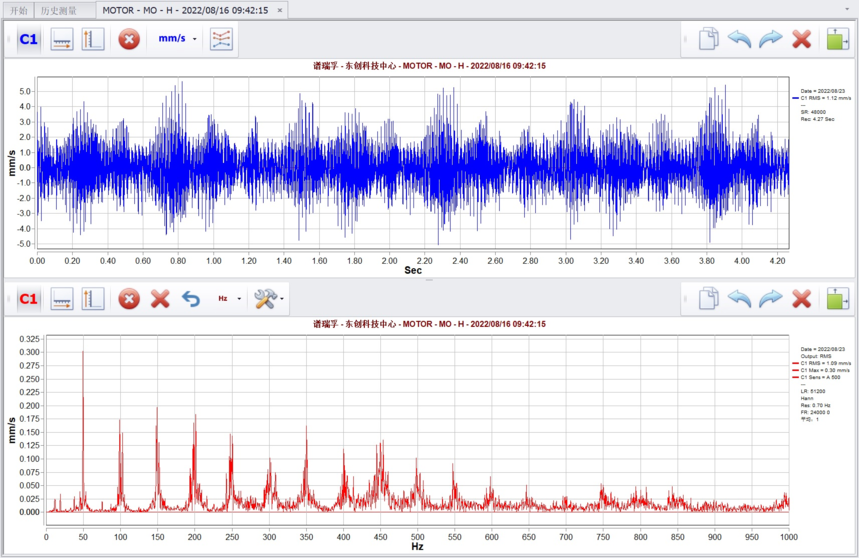Click vertical axis scale icon in waveform toolbar
Viewport: 859px width, 558px height.
[93, 40]
